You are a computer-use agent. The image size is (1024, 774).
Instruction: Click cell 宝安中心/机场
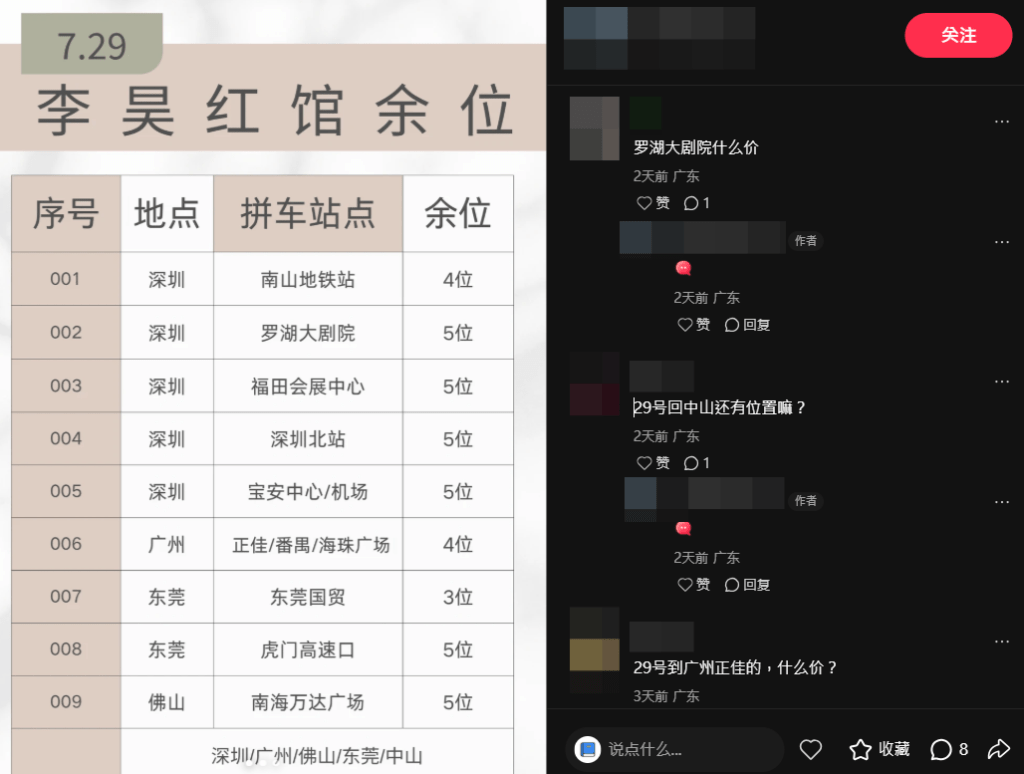click(308, 492)
